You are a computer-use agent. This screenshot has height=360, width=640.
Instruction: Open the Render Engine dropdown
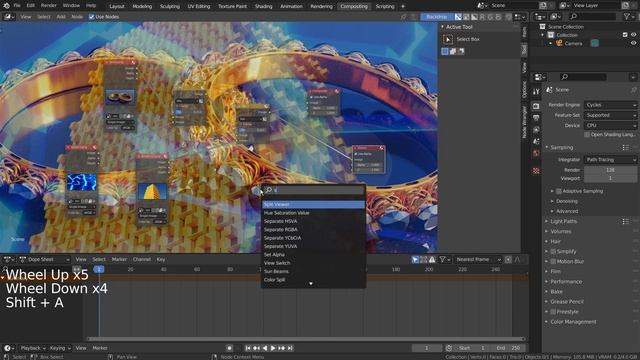611,105
